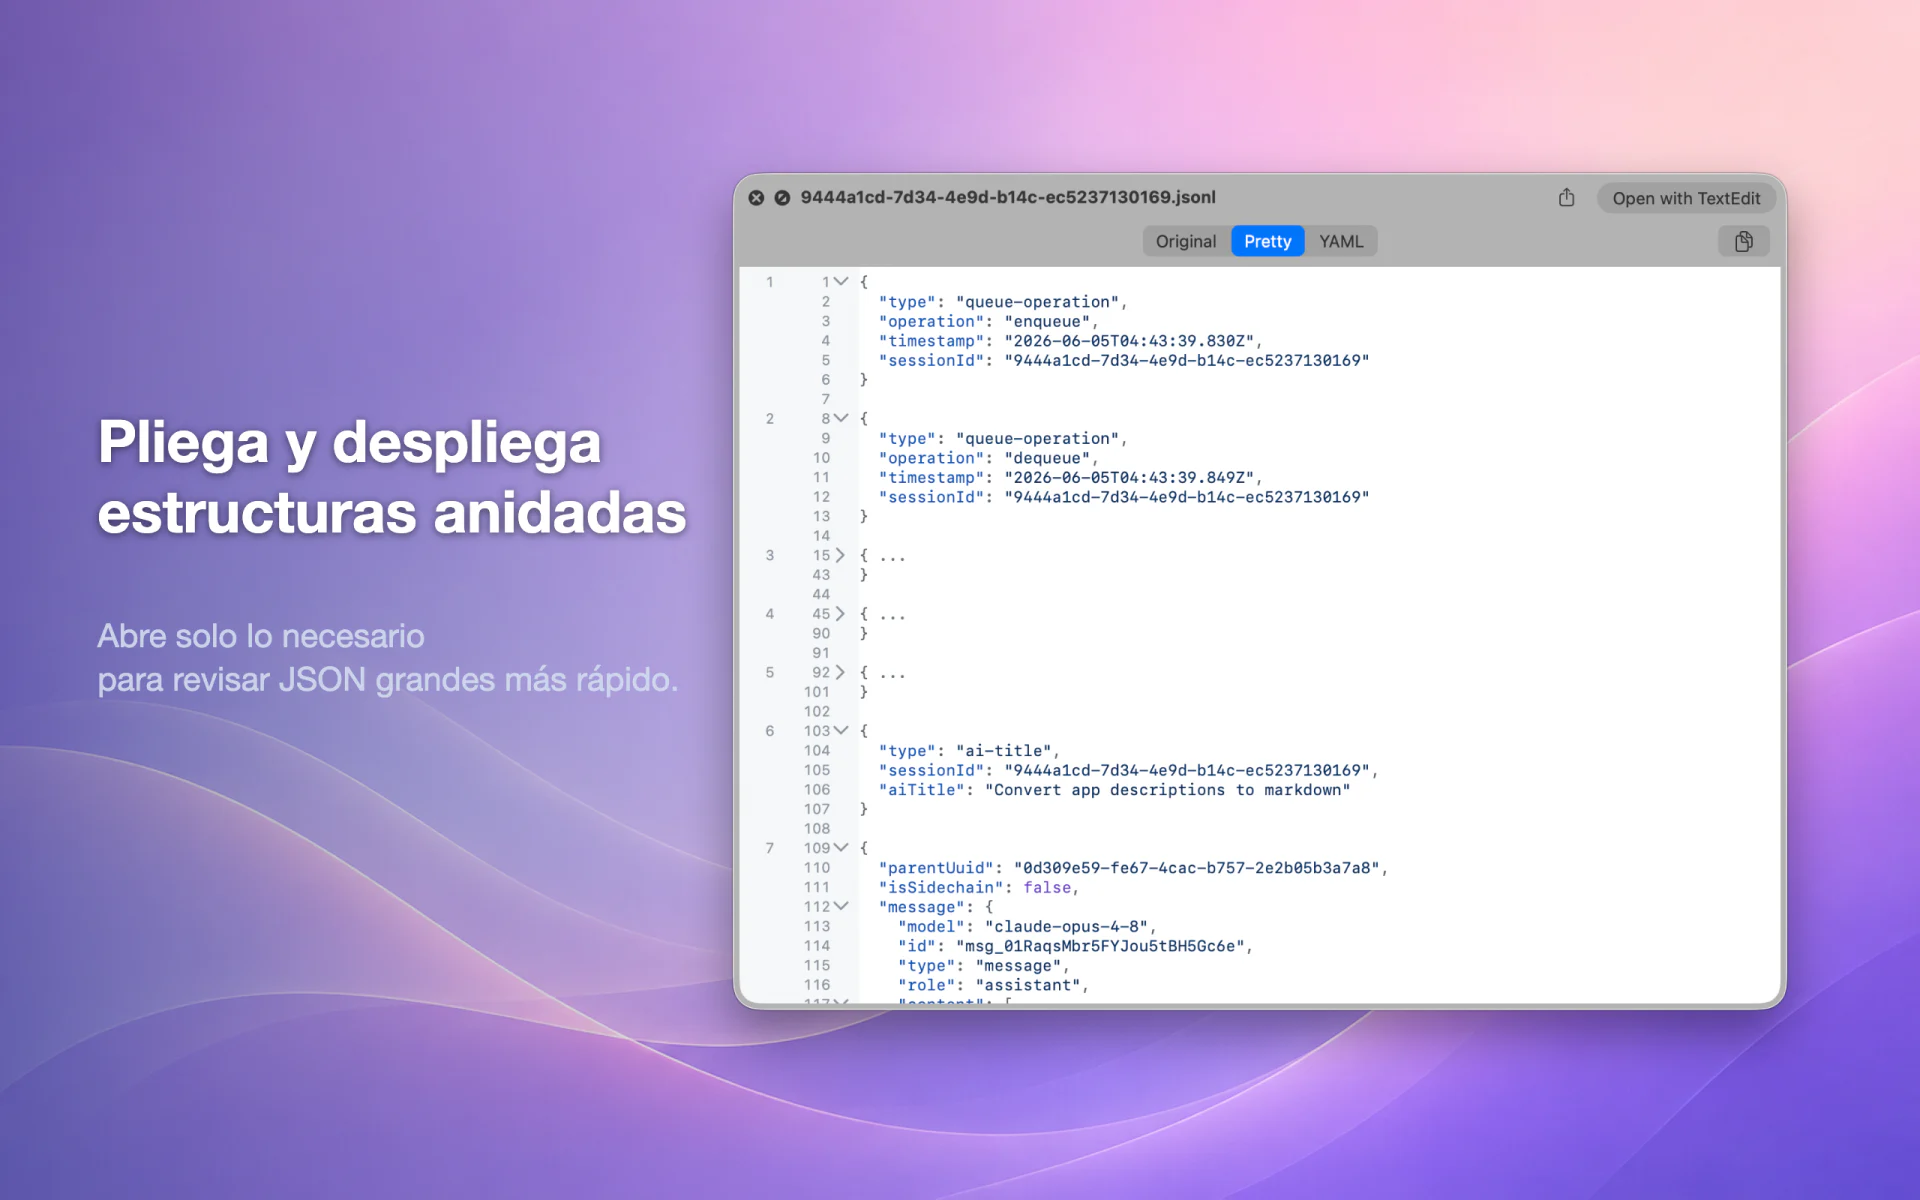Click Open with TextEdit button
Image resolution: width=1920 pixels, height=1200 pixels.
[x=1686, y=198]
